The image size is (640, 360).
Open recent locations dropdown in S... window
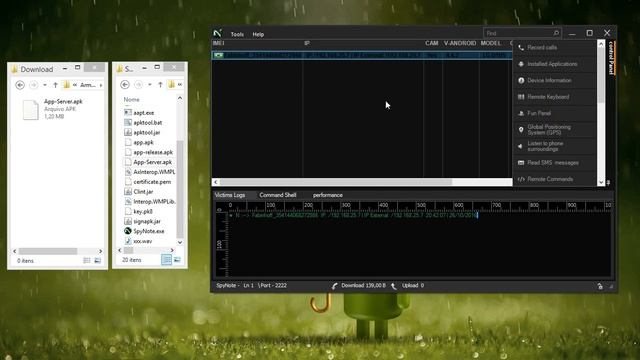tap(150, 84)
